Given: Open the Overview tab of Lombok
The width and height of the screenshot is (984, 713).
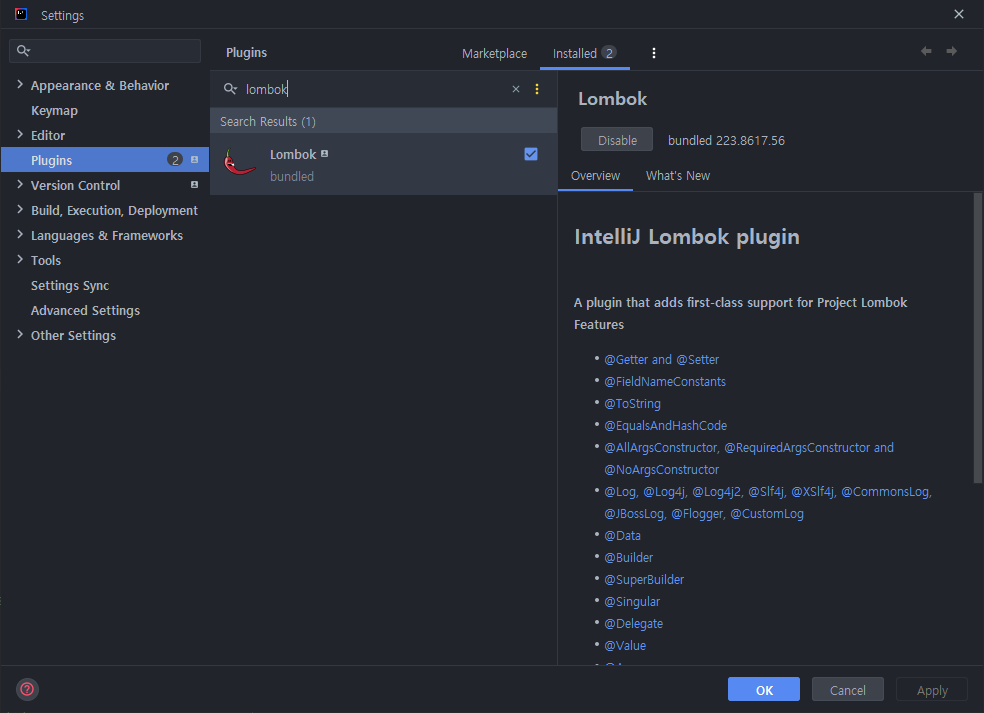Looking at the screenshot, I should coord(595,176).
